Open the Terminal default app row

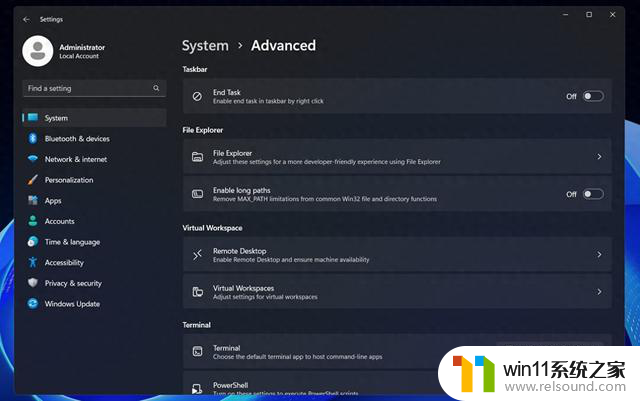[x=397, y=352]
